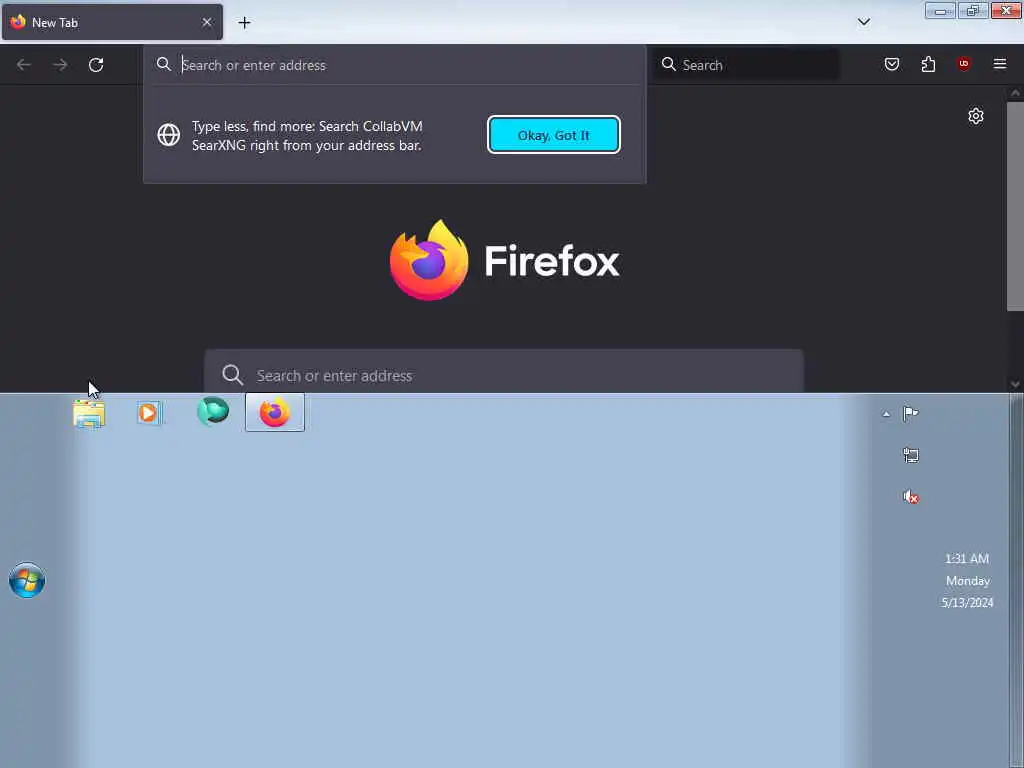Viewport: 1024px width, 768px height.
Task: Click the toolbar Search box
Action: (746, 65)
